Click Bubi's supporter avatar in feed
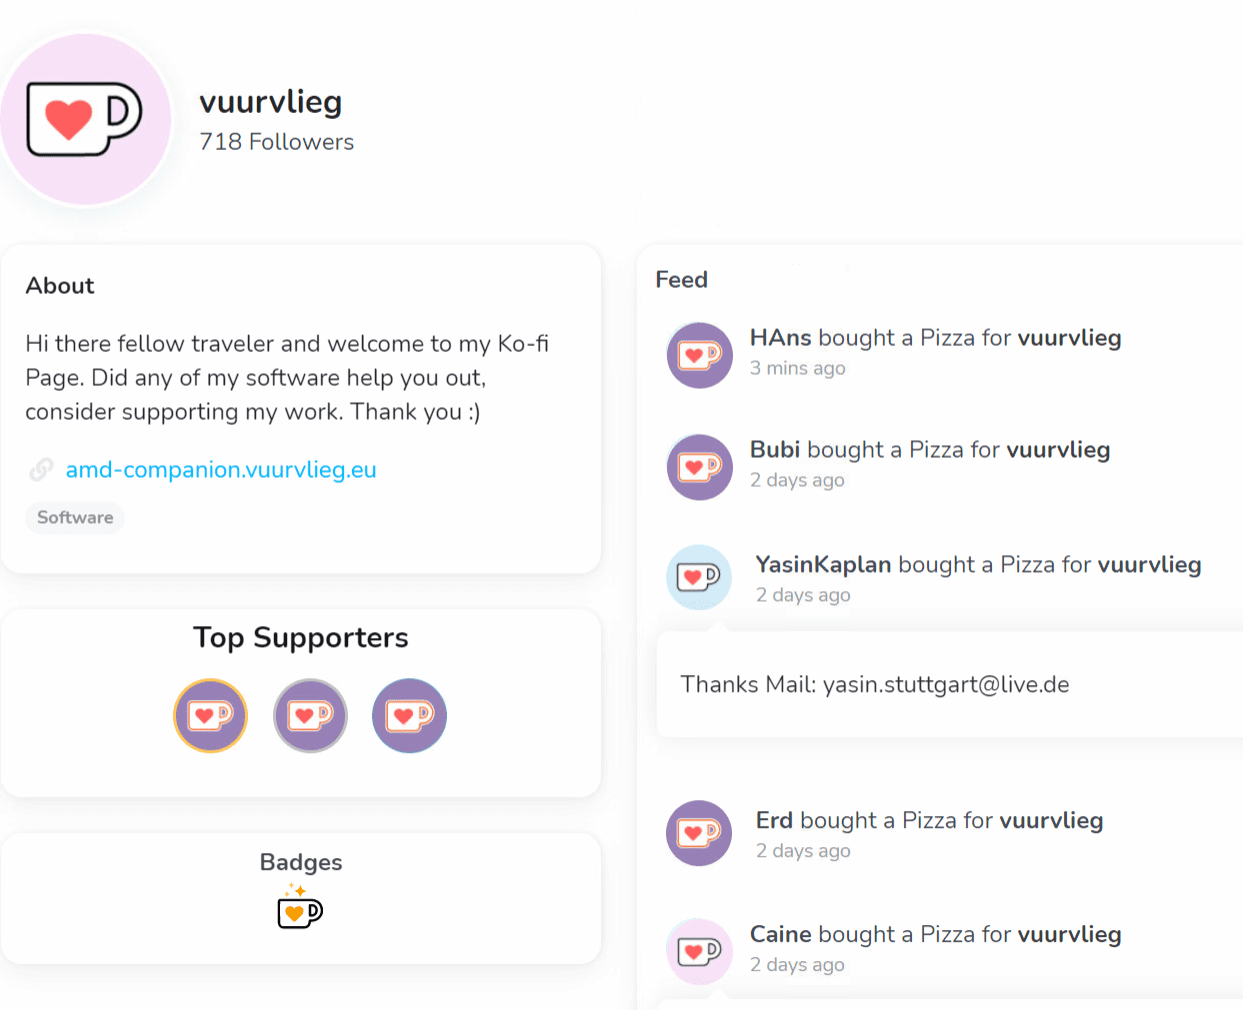The height and width of the screenshot is (1010, 1243). (700, 467)
